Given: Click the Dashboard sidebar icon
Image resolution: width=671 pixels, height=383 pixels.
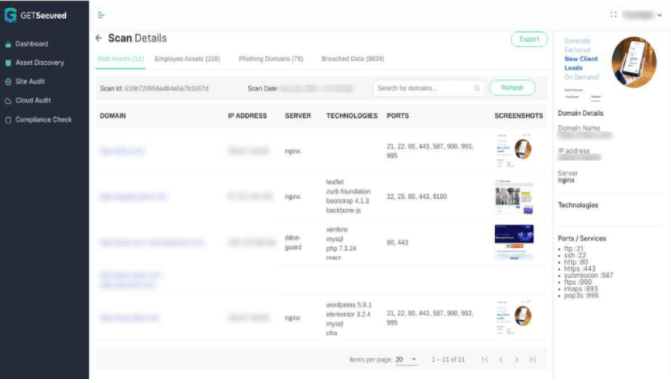Looking at the screenshot, I should point(8,44).
